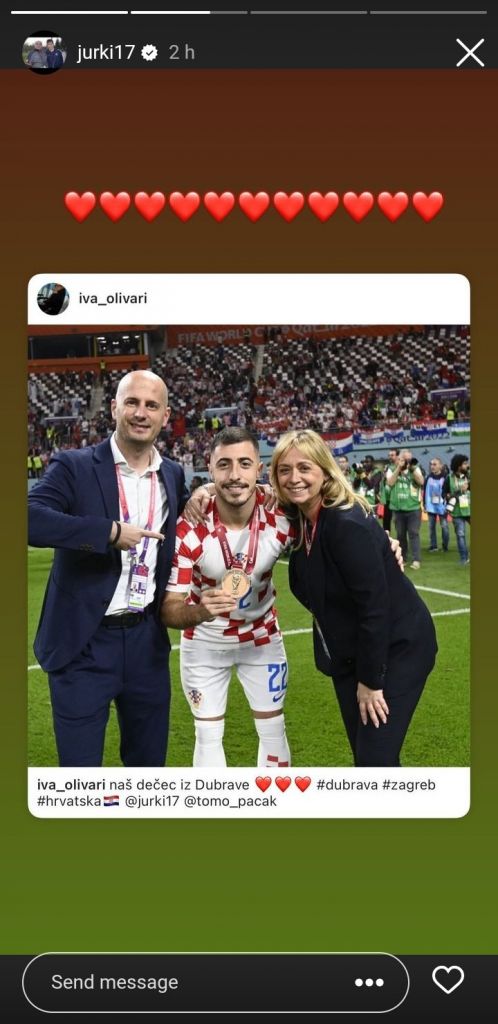The height and width of the screenshot is (1024, 498).
Task: Open the #dubrava hashtag
Action: click(x=347, y=784)
